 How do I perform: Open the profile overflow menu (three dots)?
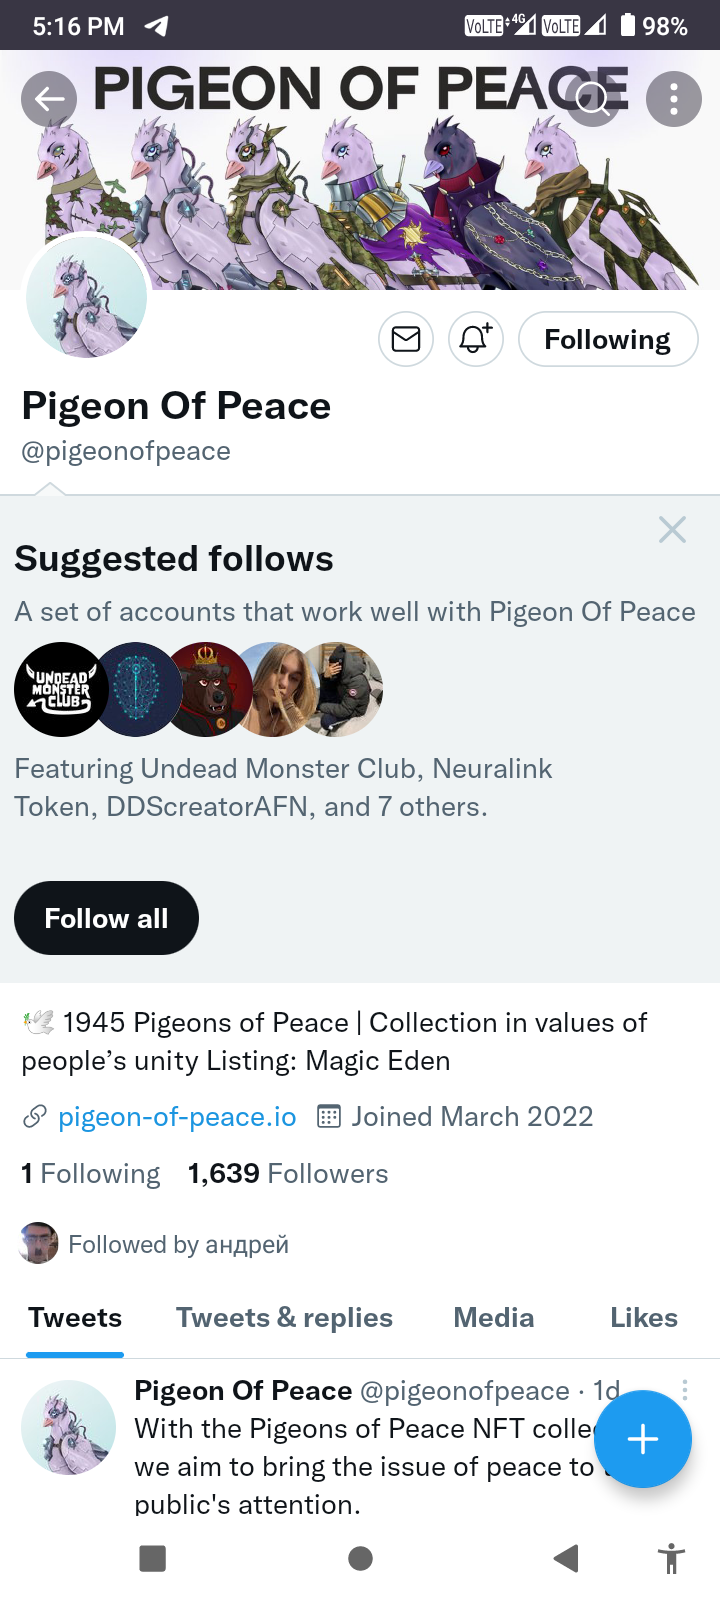pos(673,98)
